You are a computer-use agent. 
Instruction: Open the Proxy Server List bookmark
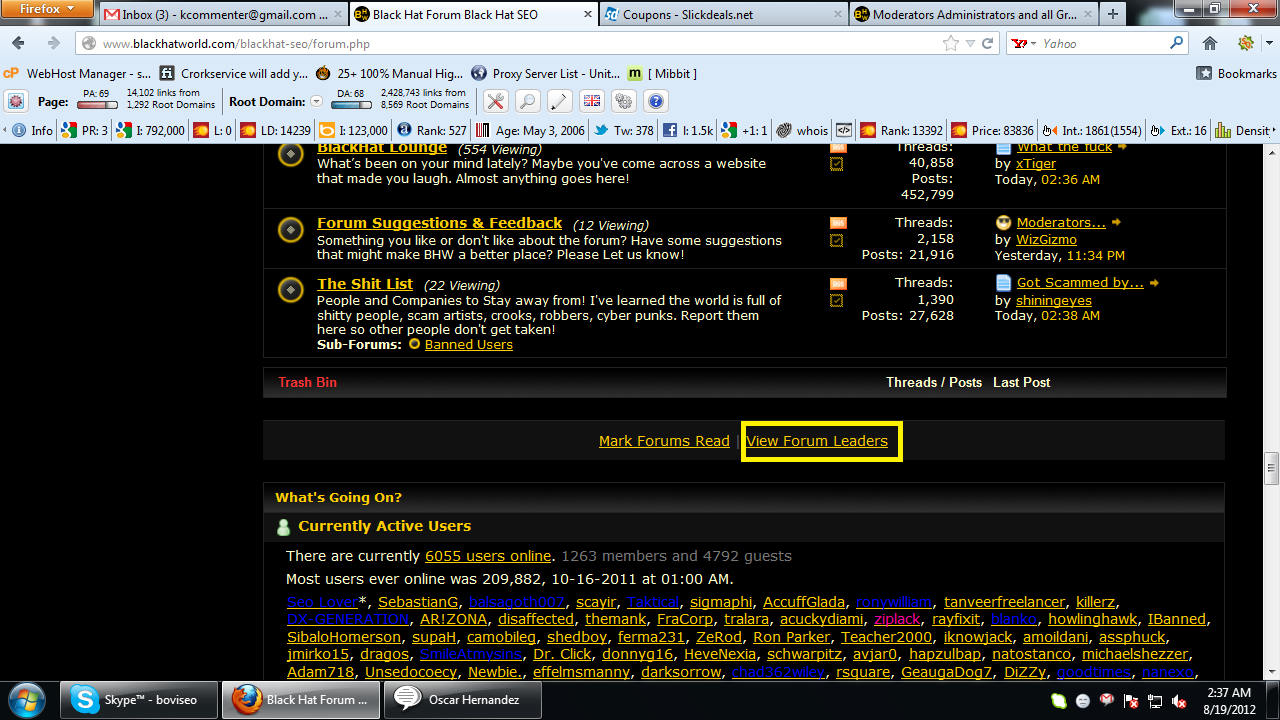(x=545, y=73)
